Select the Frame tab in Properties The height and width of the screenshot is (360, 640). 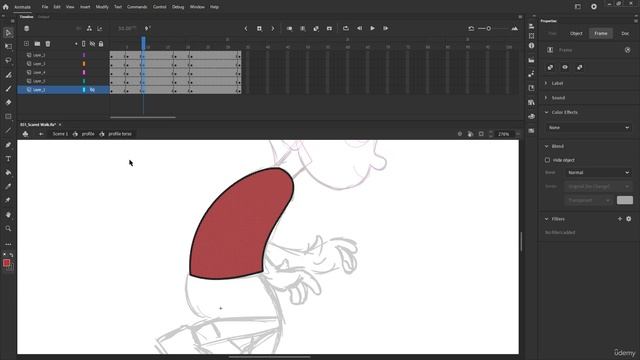pyautogui.click(x=601, y=33)
